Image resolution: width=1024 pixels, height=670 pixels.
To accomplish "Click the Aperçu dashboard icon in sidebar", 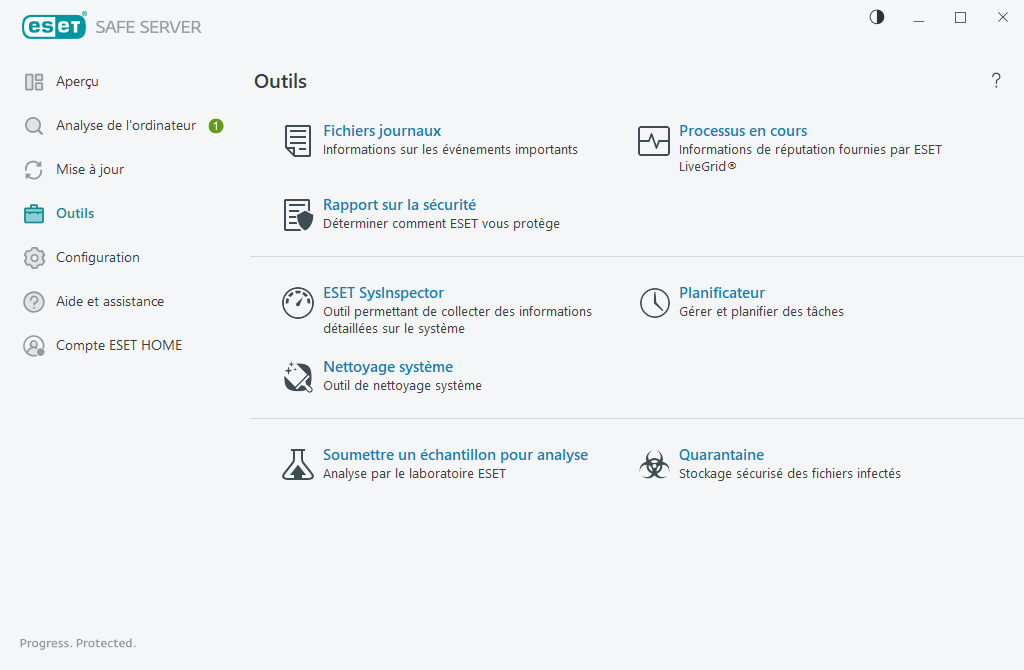I will coord(33,81).
